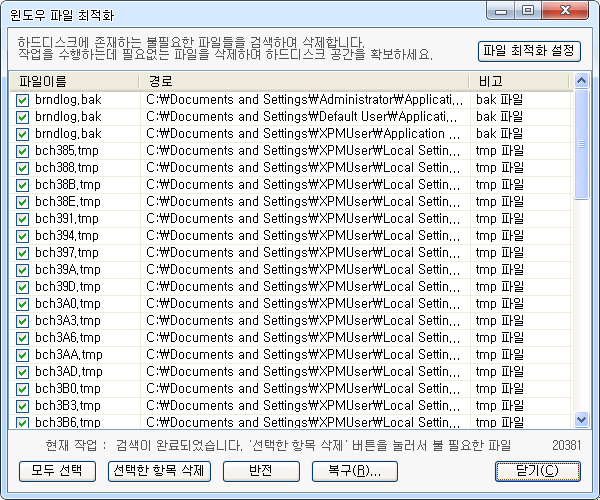
Task: Select the file name bch3B0.tmp
Action: click(68, 389)
